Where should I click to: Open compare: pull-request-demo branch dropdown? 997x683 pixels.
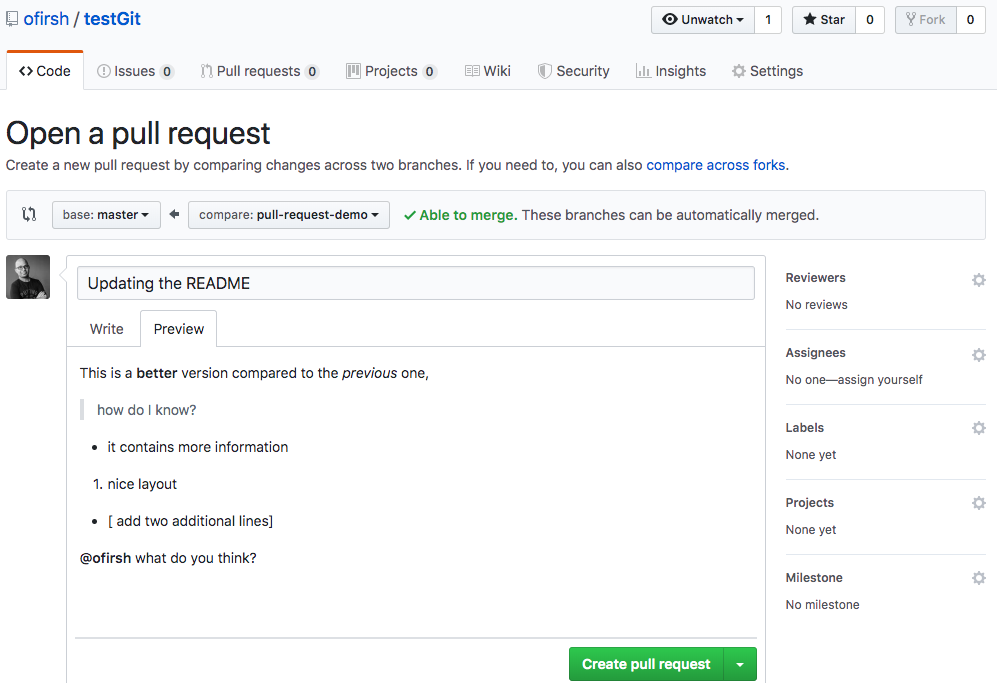(288, 215)
